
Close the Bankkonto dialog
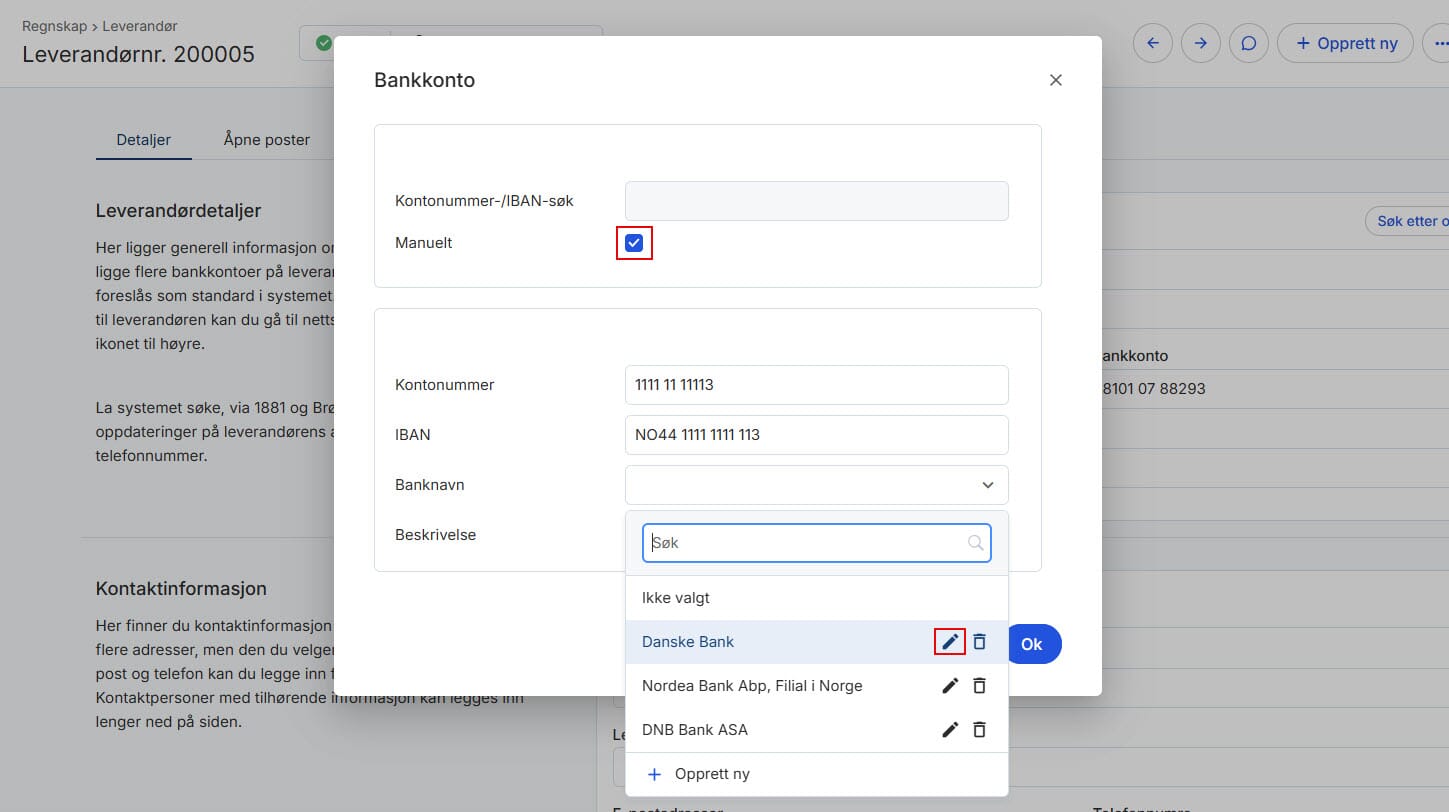tap(1056, 80)
